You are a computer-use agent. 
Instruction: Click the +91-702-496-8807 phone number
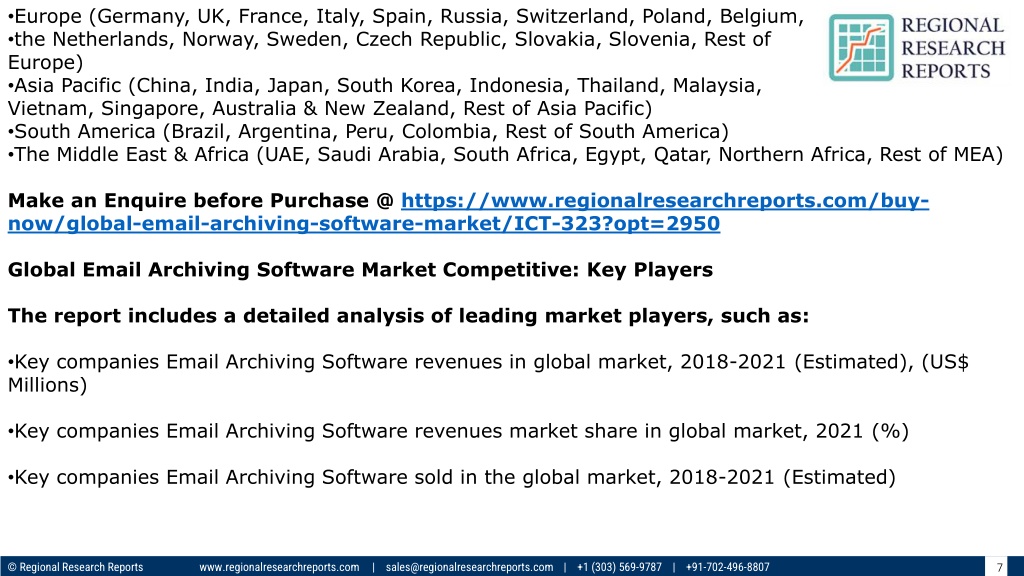pyautogui.click(x=728, y=567)
